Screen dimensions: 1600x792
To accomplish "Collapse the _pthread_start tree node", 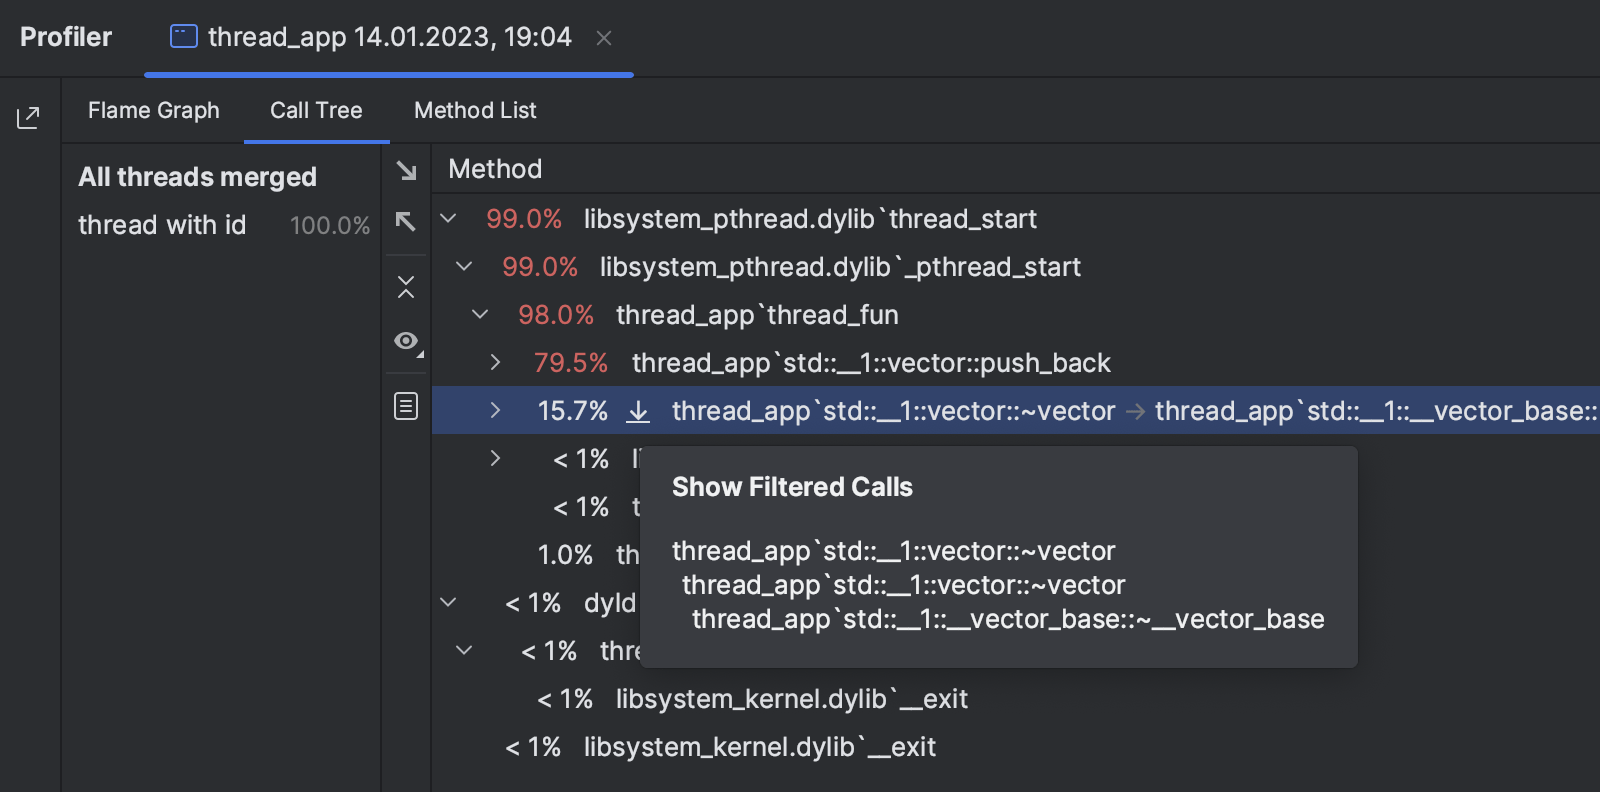I will pos(464,267).
